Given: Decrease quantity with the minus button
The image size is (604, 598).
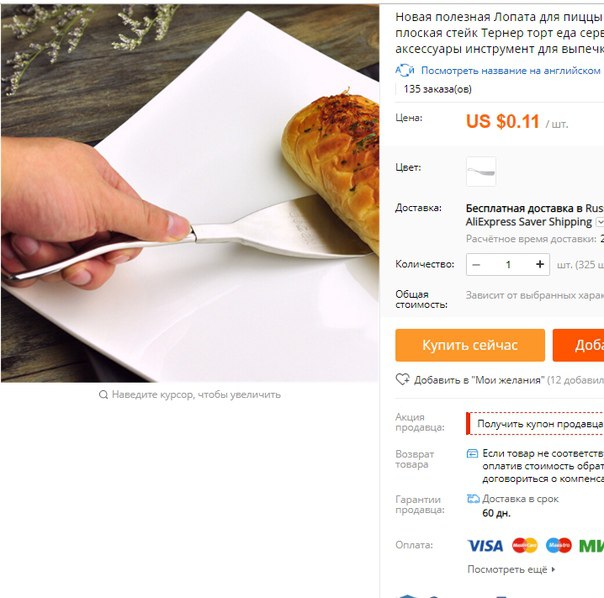Looking at the screenshot, I should coord(476,264).
